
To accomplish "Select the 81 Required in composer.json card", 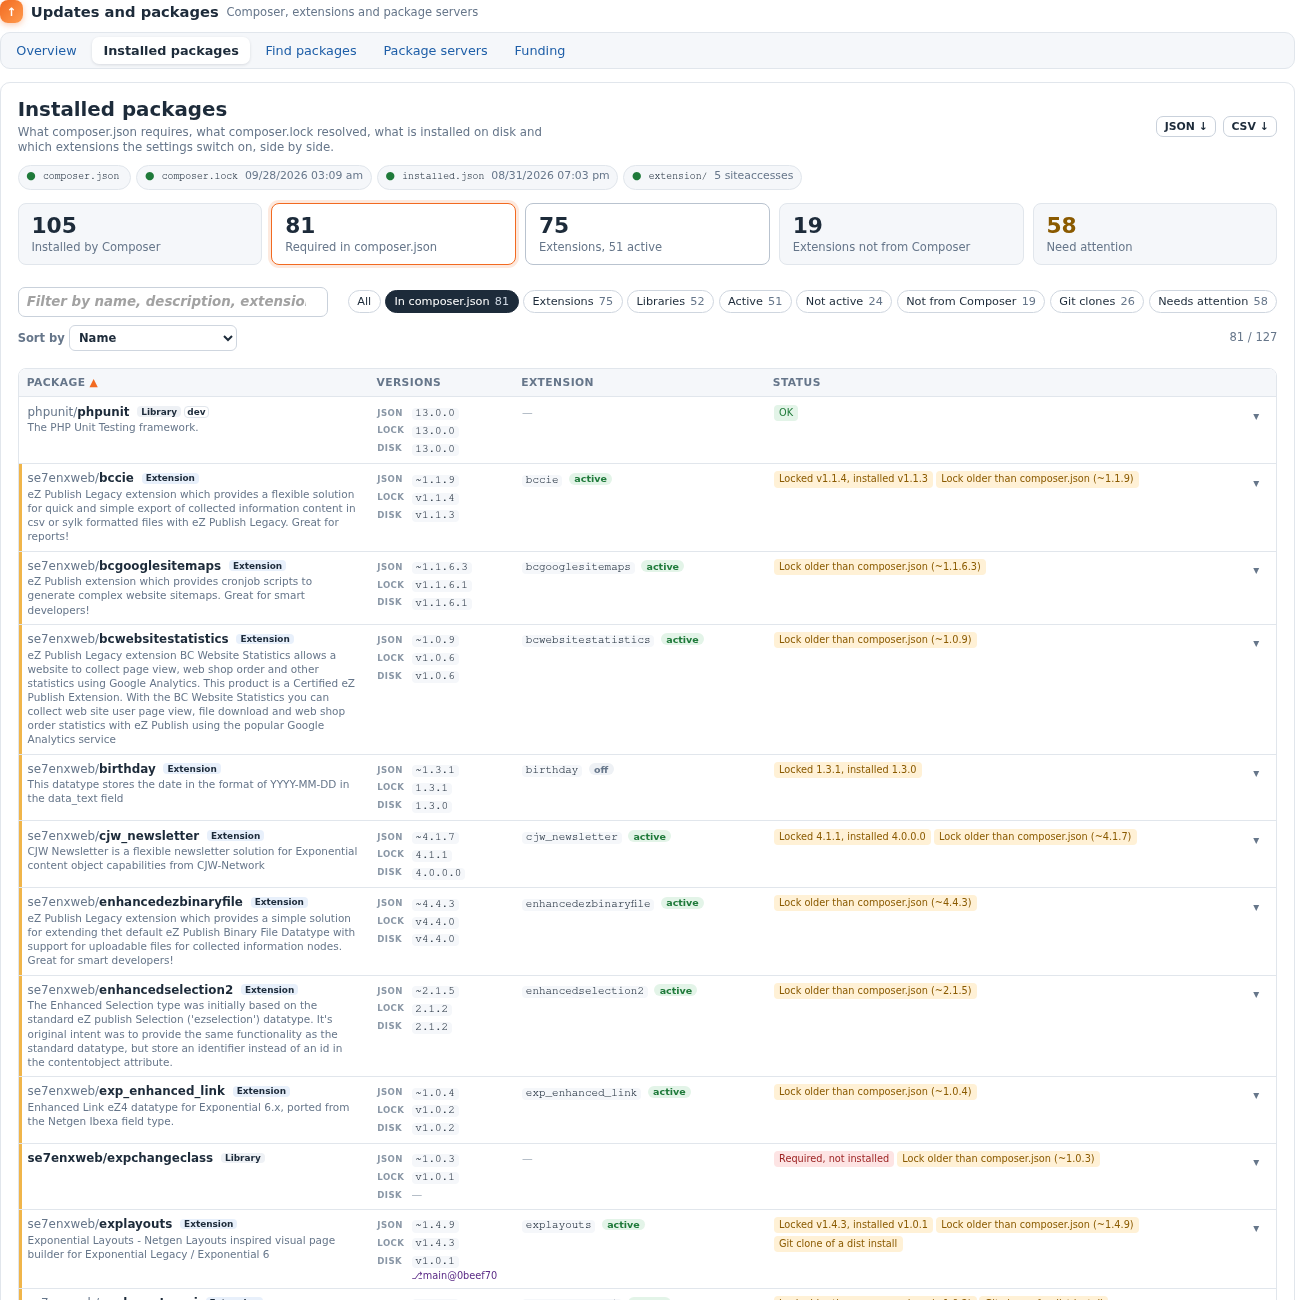I will coord(393,234).
